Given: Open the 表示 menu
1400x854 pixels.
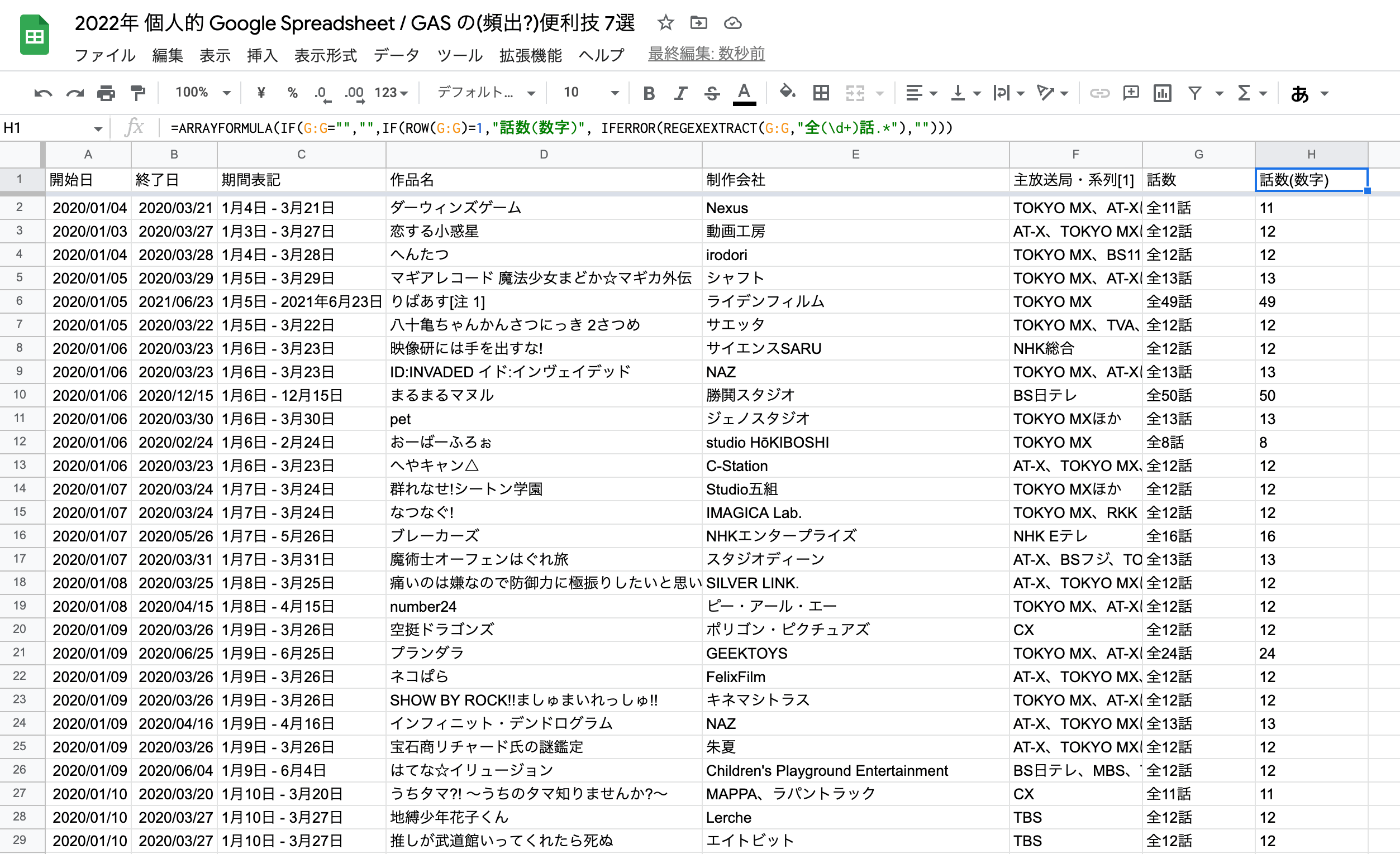Looking at the screenshot, I should coord(215,55).
